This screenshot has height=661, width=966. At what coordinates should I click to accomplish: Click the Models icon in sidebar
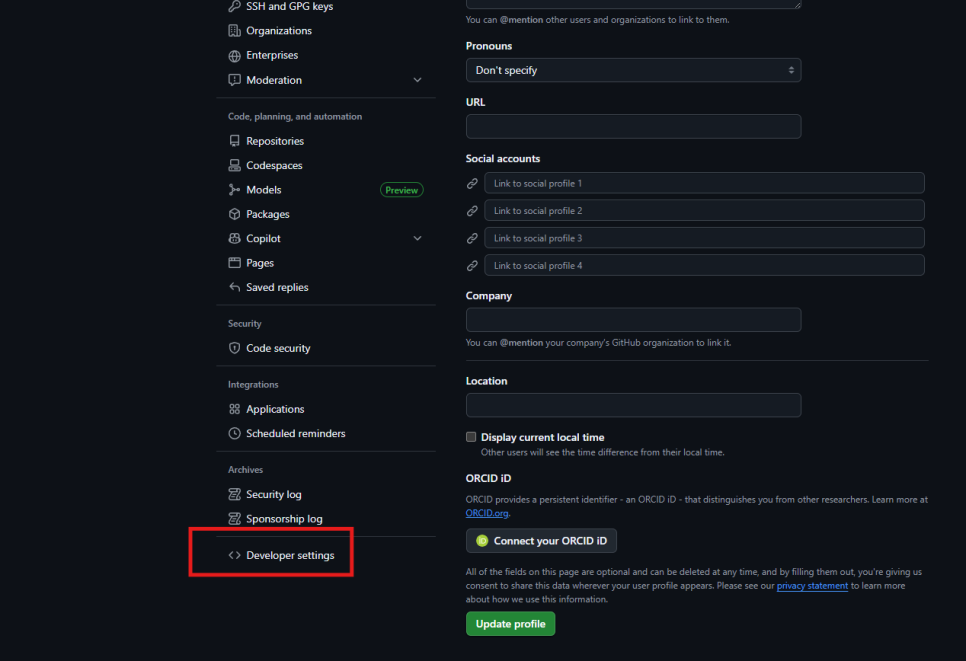click(234, 190)
